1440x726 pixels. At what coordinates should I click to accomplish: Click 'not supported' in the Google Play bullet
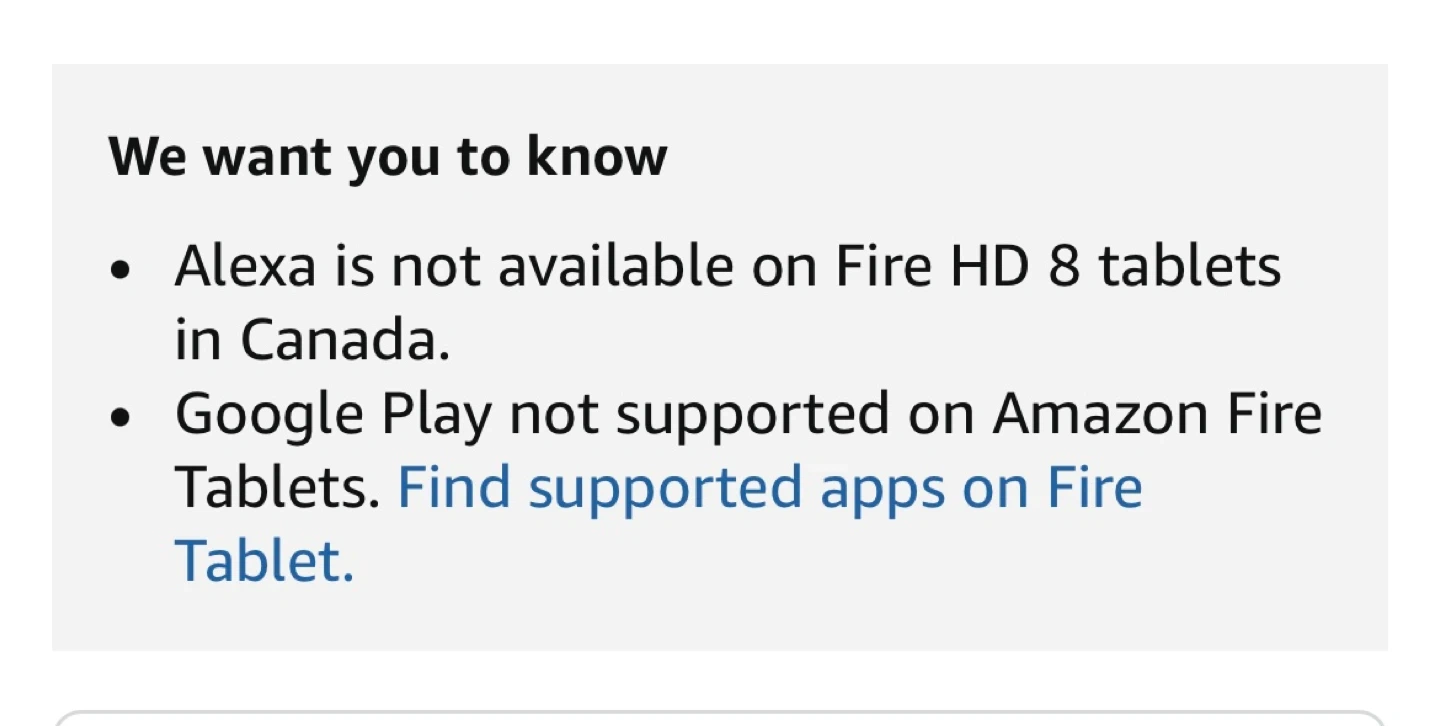pos(699,414)
